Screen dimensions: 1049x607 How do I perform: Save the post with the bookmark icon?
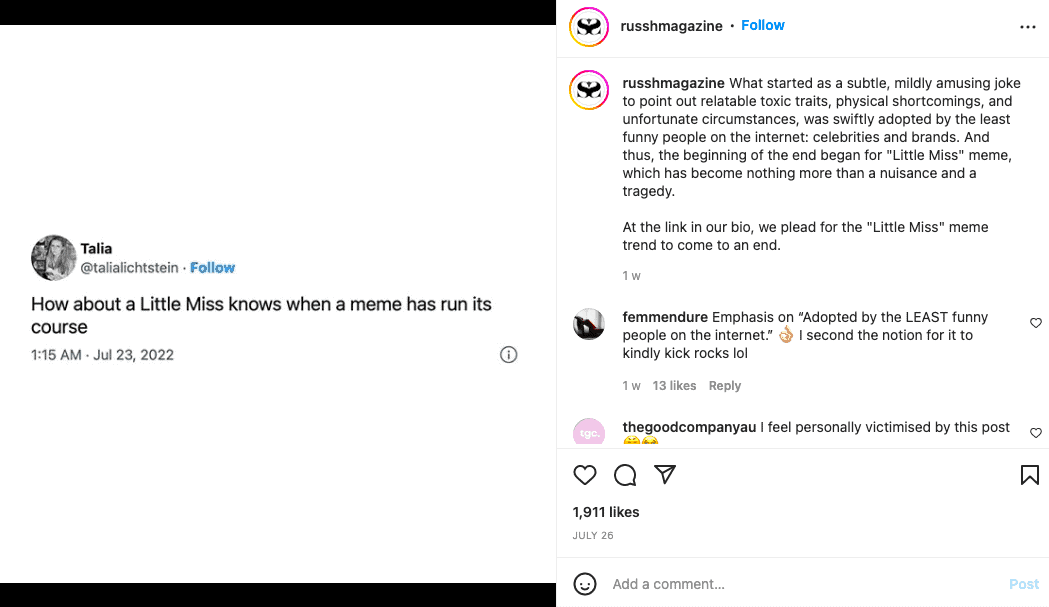pos(1029,475)
